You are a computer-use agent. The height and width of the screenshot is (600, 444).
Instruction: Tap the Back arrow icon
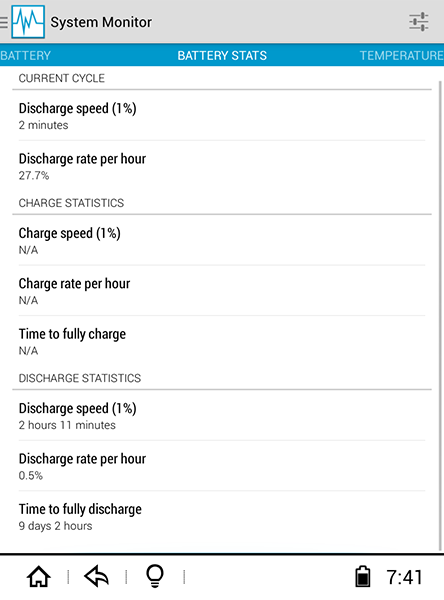[96, 576]
